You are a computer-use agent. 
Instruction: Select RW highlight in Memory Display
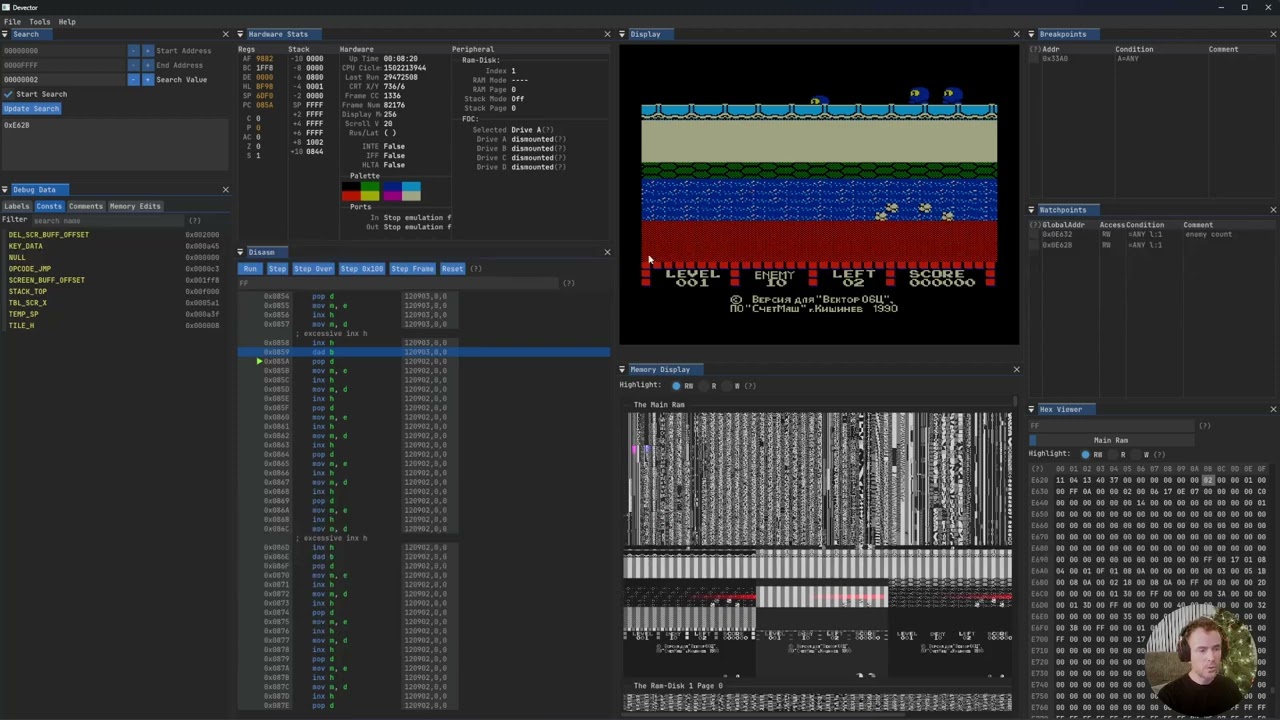pyautogui.click(x=677, y=386)
